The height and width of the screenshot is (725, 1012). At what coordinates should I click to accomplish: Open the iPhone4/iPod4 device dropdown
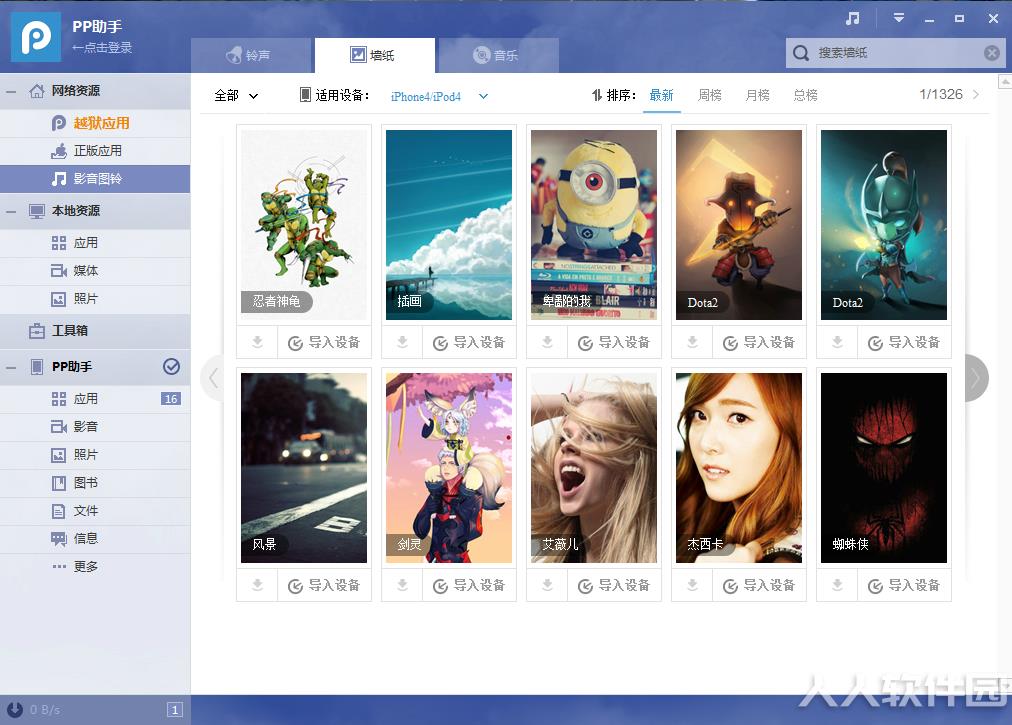coord(439,96)
